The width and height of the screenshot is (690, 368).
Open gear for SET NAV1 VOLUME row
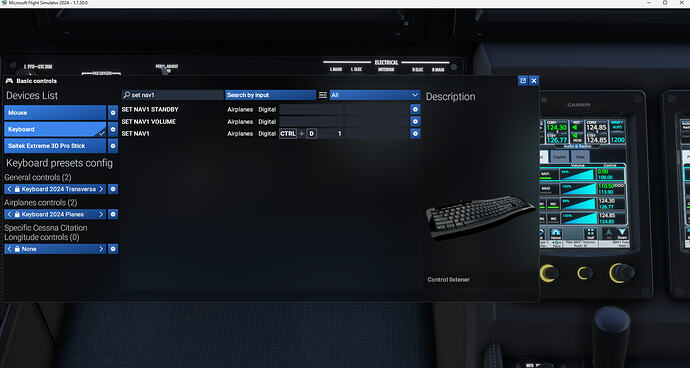(x=415, y=121)
